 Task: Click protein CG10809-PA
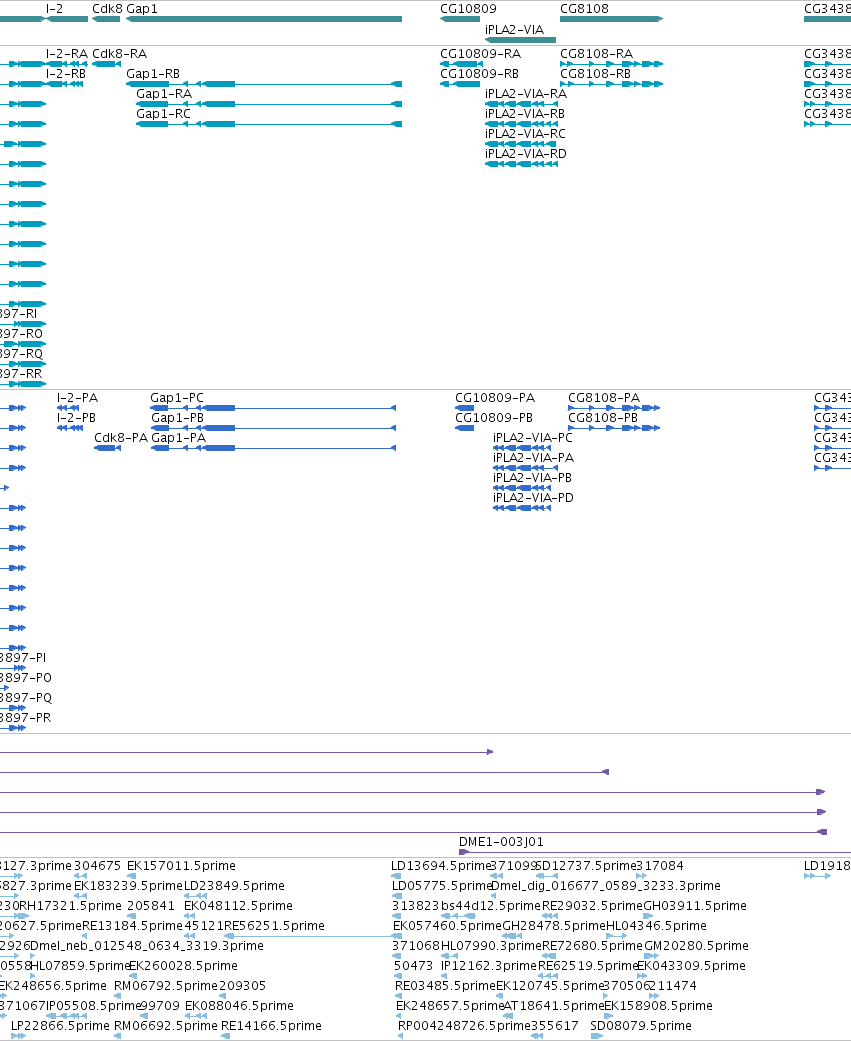(464, 408)
